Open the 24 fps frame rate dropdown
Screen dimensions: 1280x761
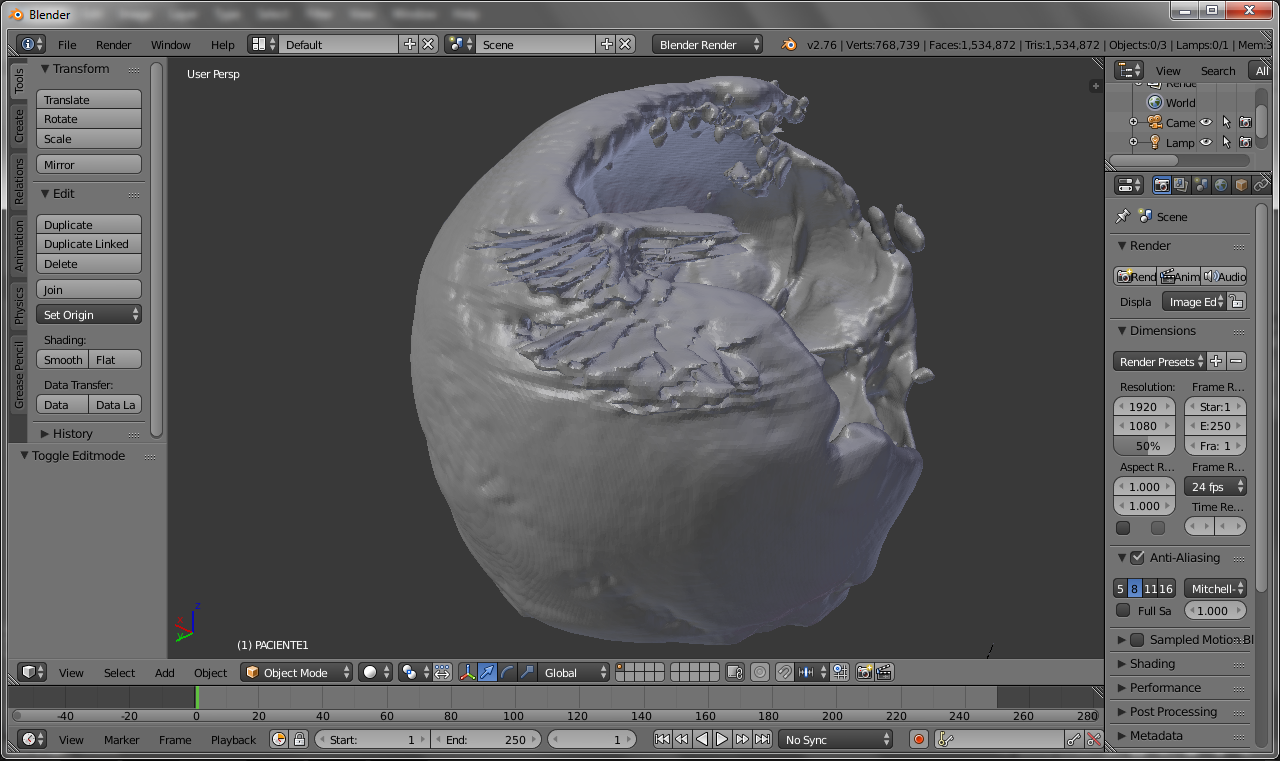tap(1215, 487)
